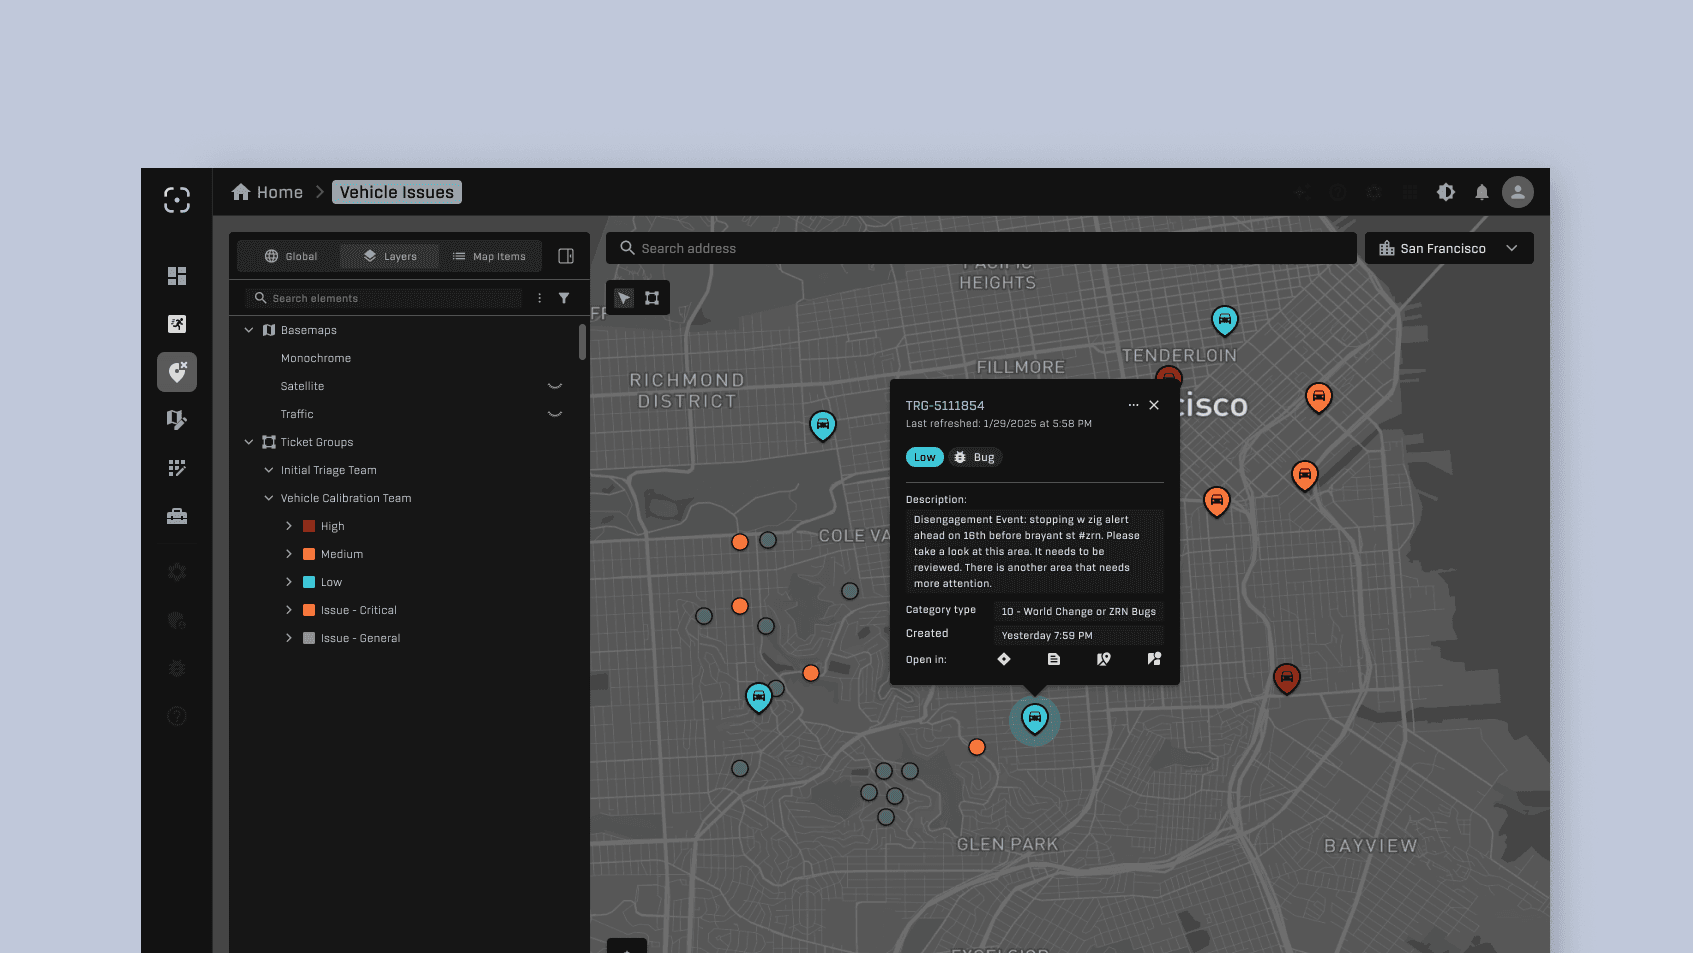
Task: Collapse the Initial Triage Team group
Action: pyautogui.click(x=269, y=470)
